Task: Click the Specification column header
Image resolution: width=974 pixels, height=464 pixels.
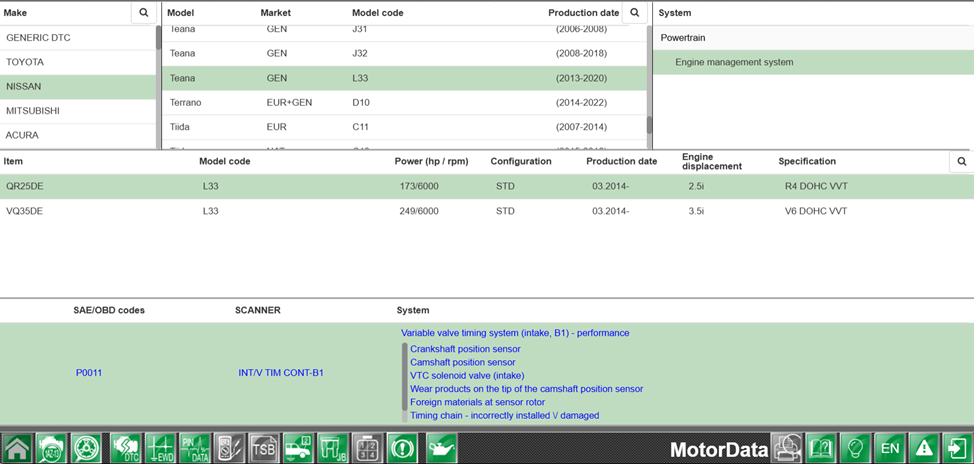Action: [x=807, y=161]
